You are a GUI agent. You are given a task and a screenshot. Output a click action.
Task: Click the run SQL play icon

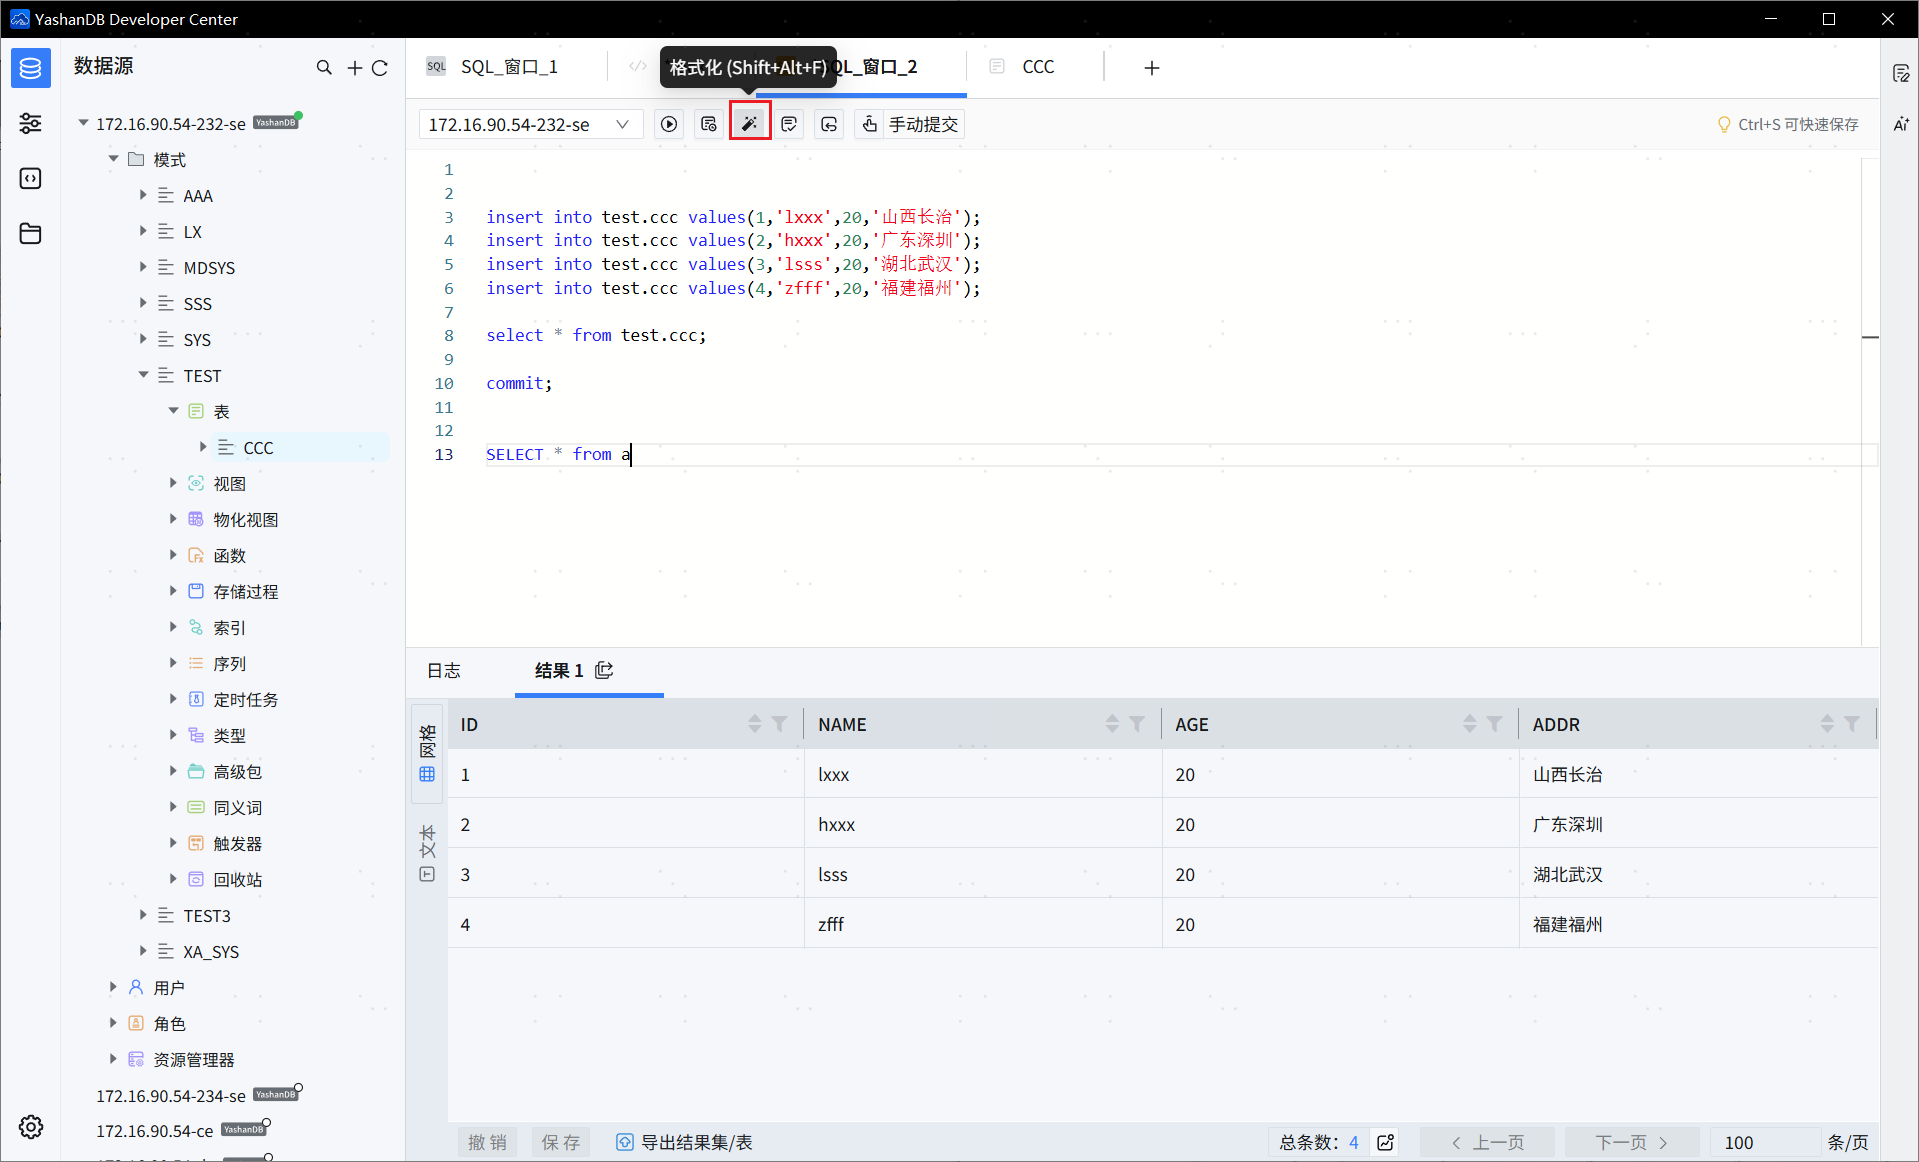[669, 124]
